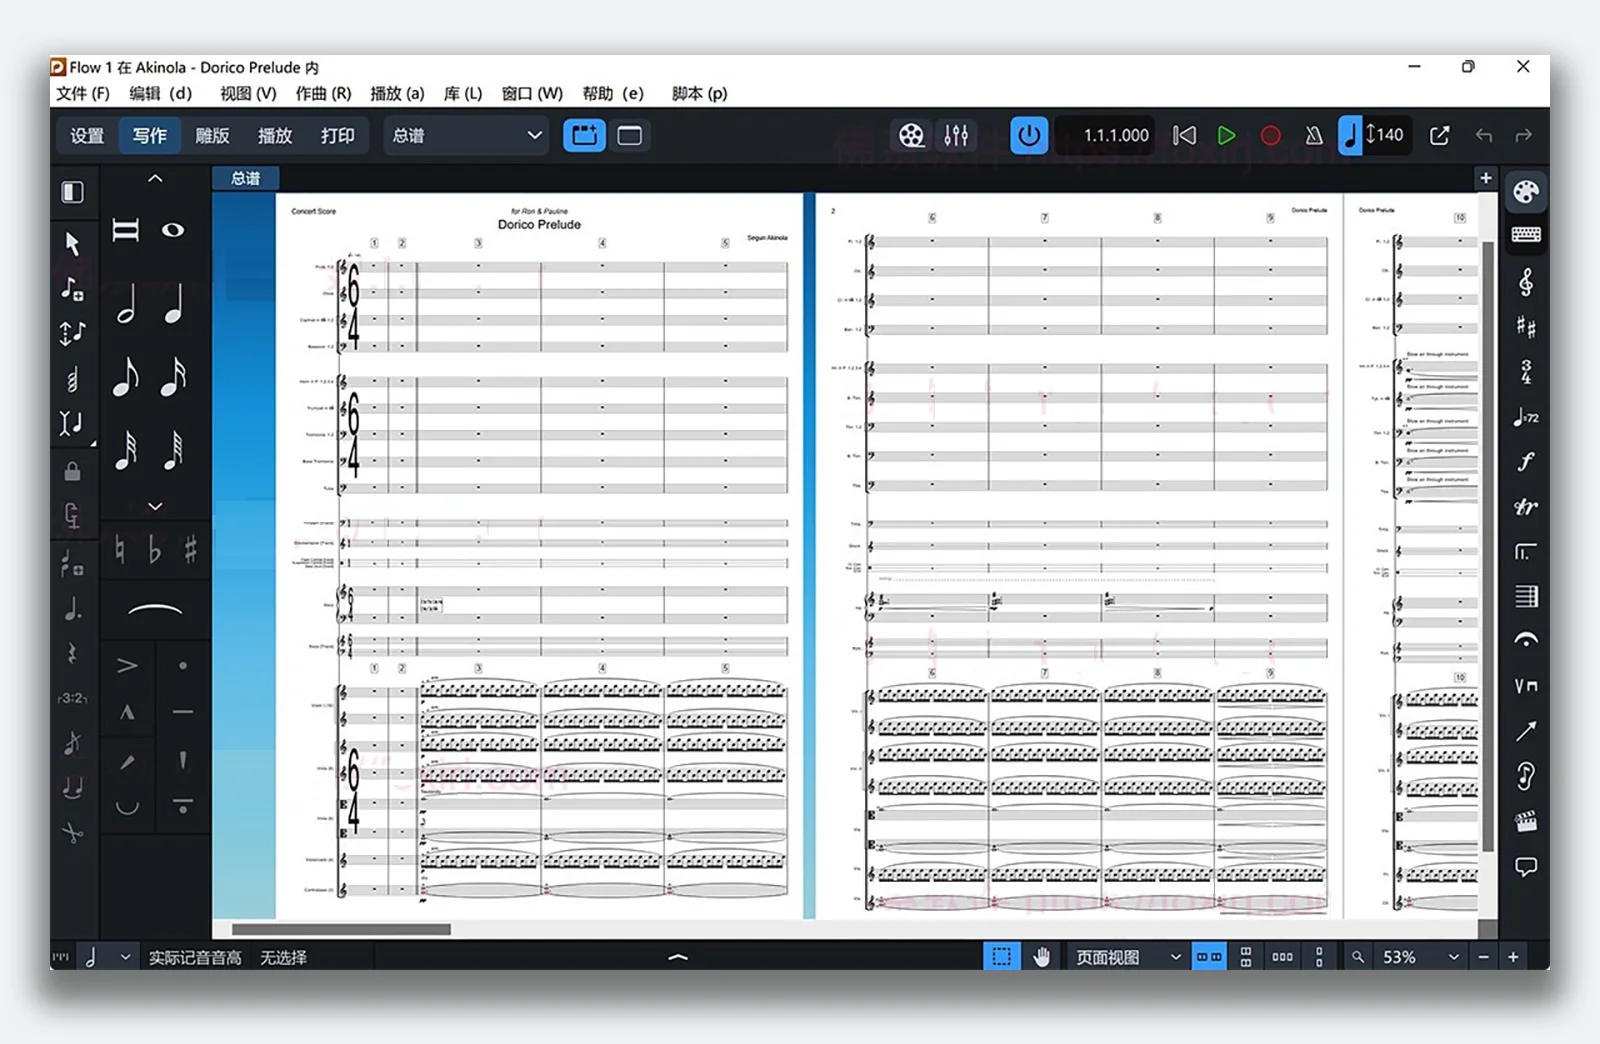Open the Mixer window

coord(956,135)
